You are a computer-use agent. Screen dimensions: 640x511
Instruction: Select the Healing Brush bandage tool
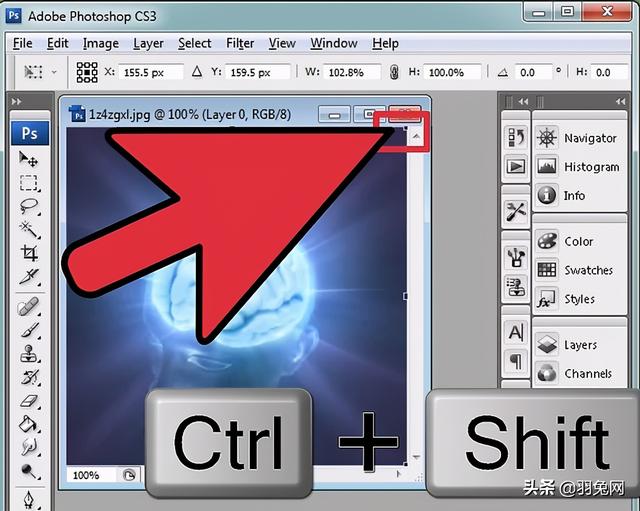29,307
